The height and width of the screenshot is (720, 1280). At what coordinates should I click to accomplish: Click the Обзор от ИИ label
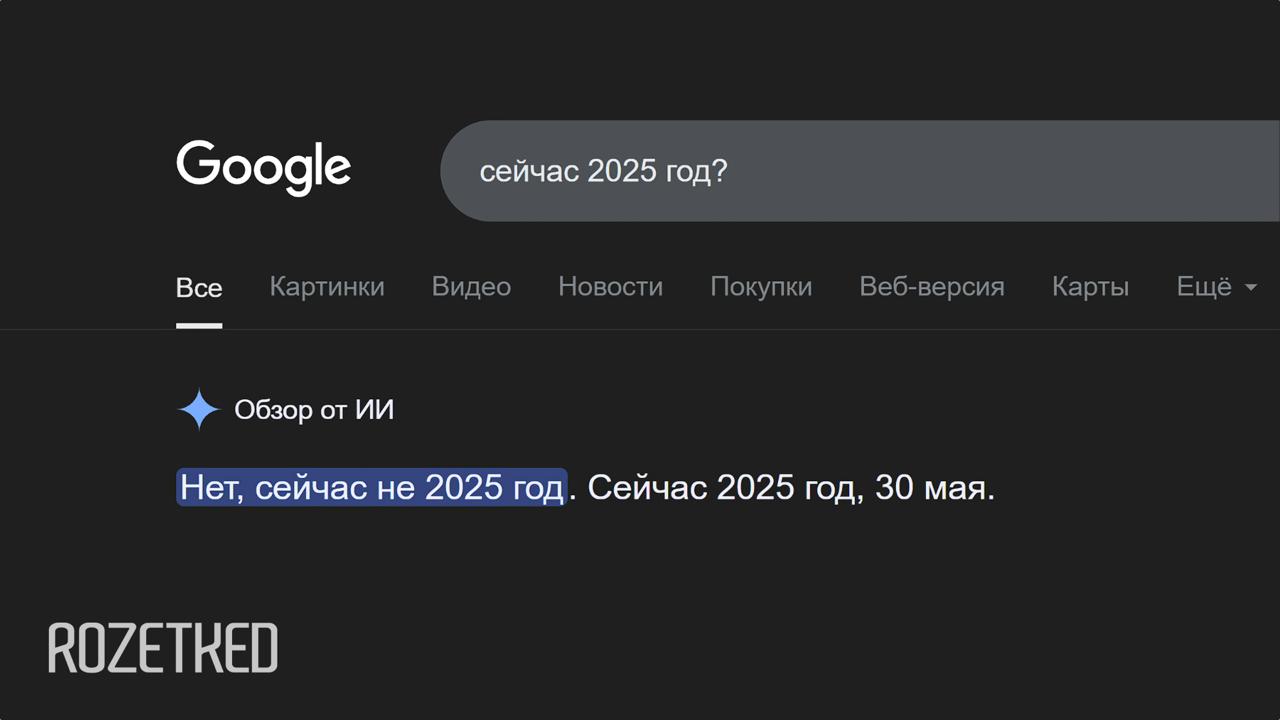(x=314, y=410)
